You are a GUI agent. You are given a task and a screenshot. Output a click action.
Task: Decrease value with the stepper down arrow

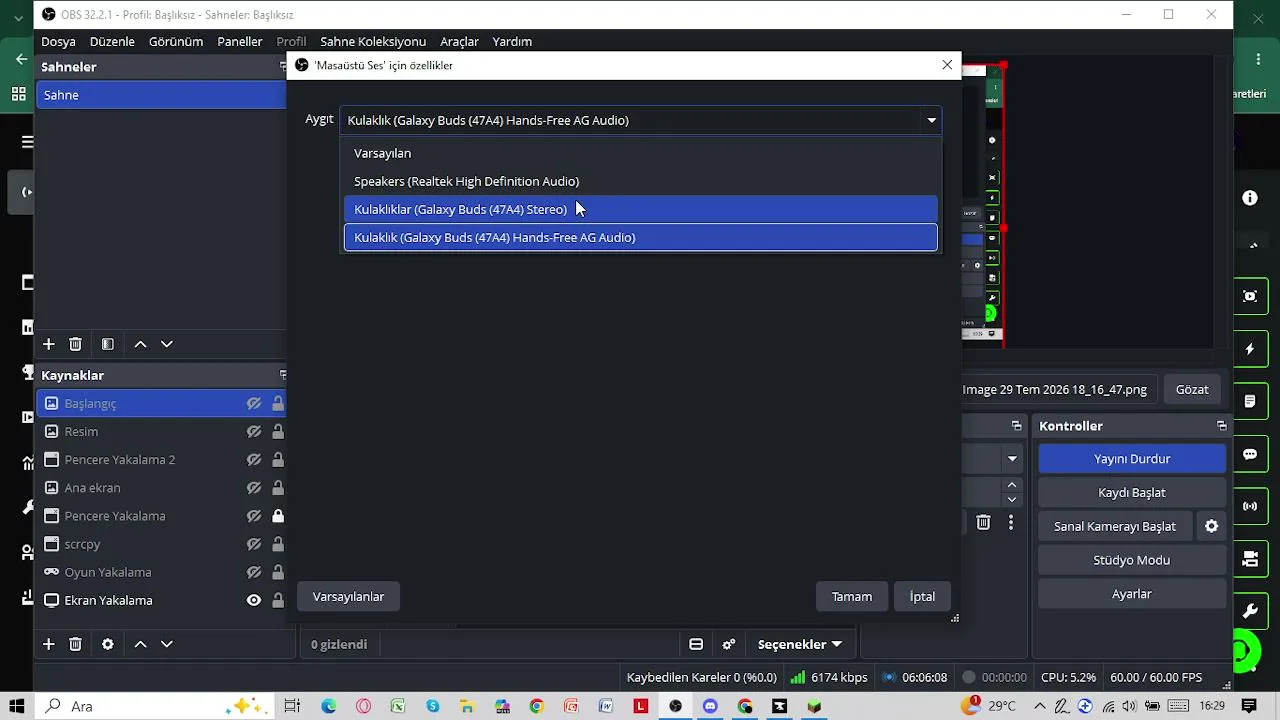click(x=1012, y=499)
